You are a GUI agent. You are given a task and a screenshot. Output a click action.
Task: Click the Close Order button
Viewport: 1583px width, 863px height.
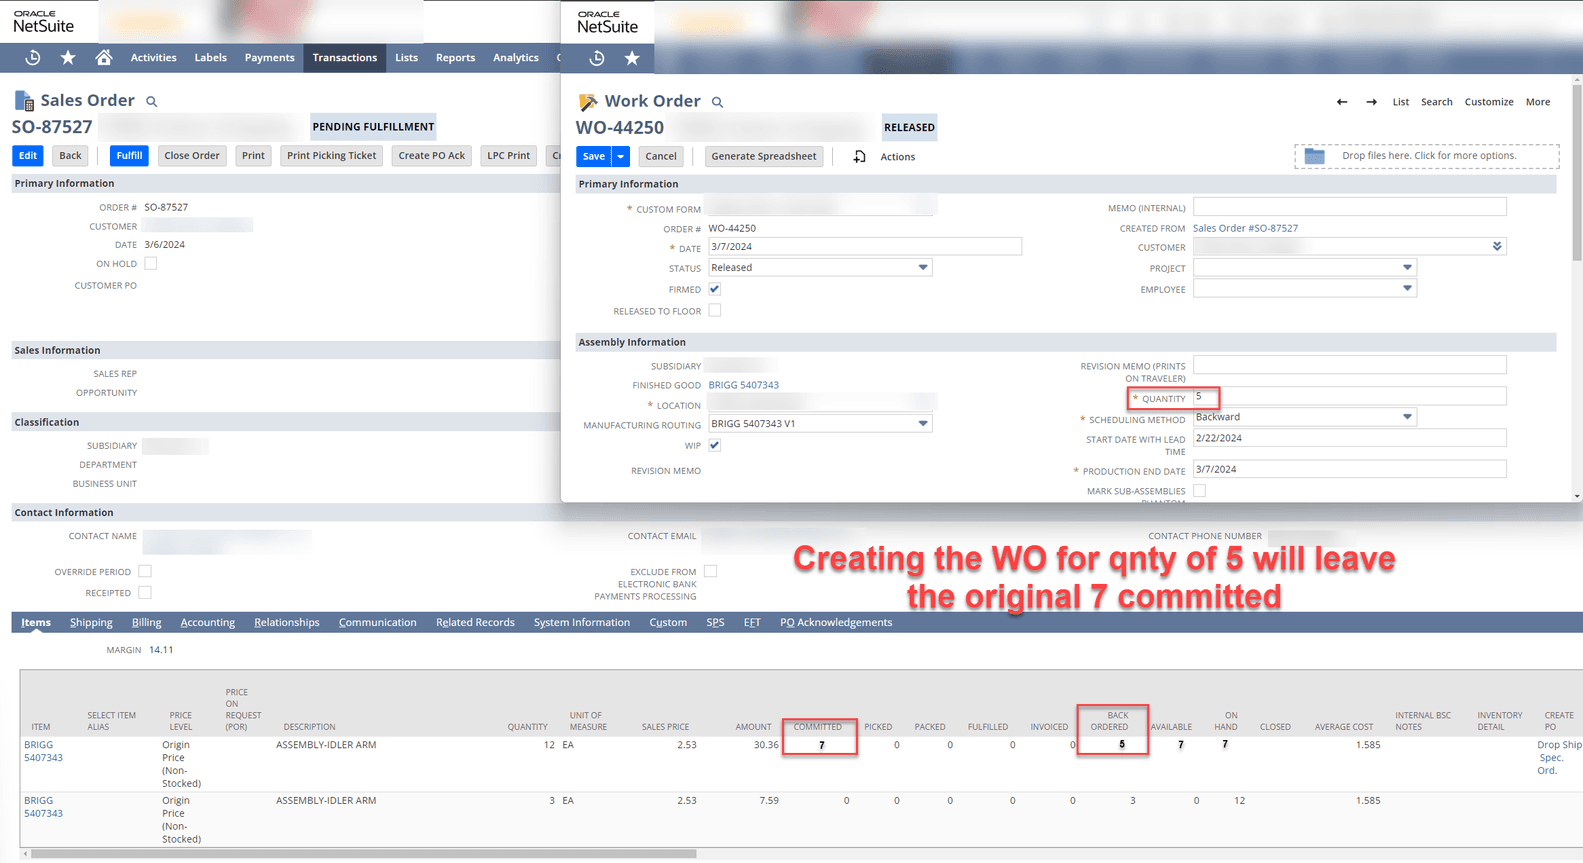(192, 156)
